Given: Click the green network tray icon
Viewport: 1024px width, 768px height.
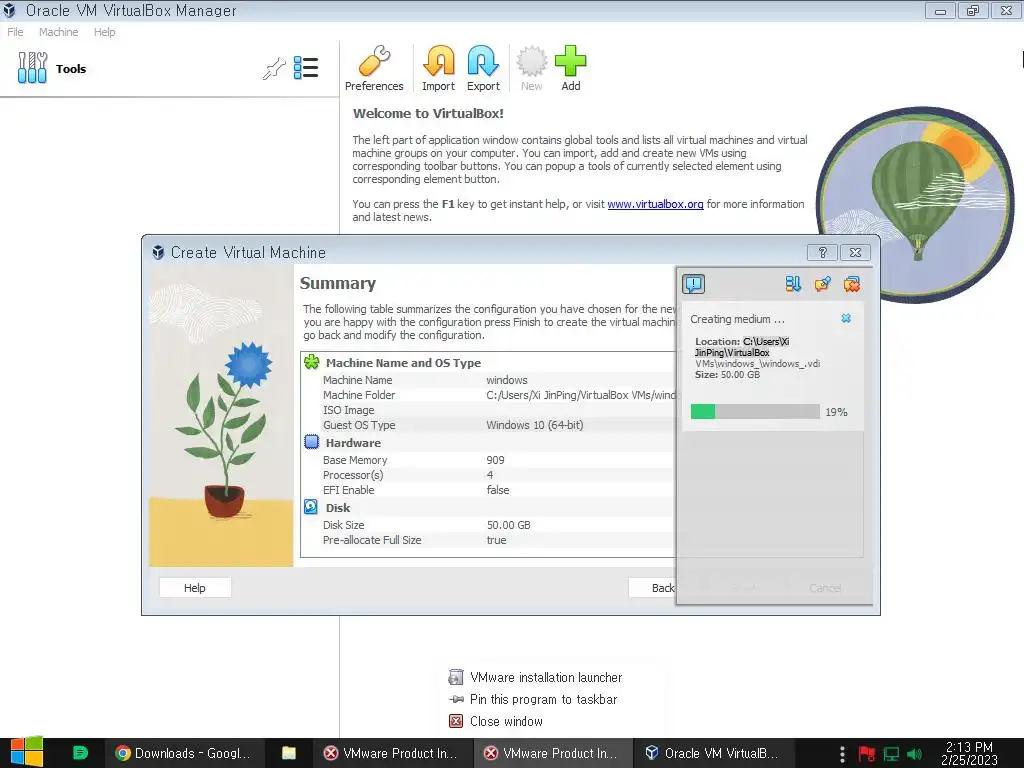Looking at the screenshot, I should [891, 754].
